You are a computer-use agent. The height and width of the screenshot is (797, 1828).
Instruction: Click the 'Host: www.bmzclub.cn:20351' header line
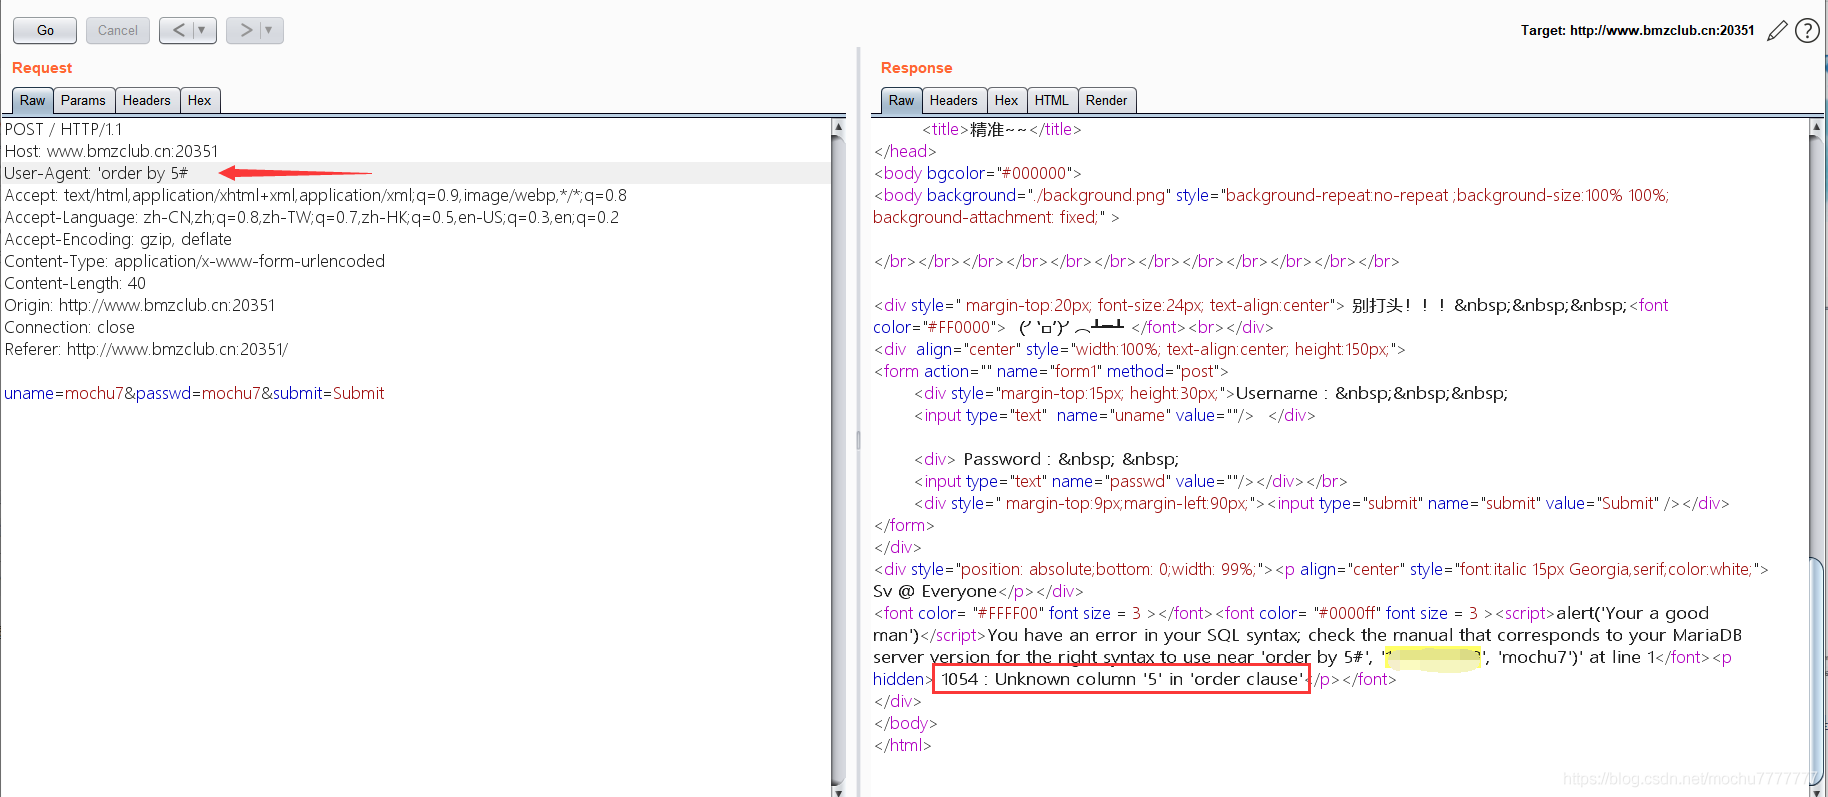pyautogui.click(x=111, y=152)
